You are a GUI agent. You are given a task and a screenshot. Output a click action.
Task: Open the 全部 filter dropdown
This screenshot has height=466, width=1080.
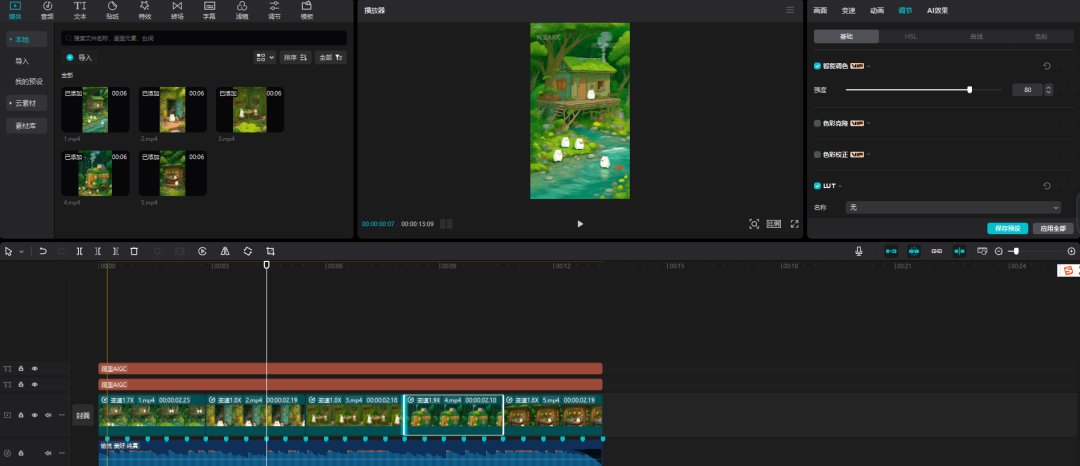pyautogui.click(x=331, y=58)
